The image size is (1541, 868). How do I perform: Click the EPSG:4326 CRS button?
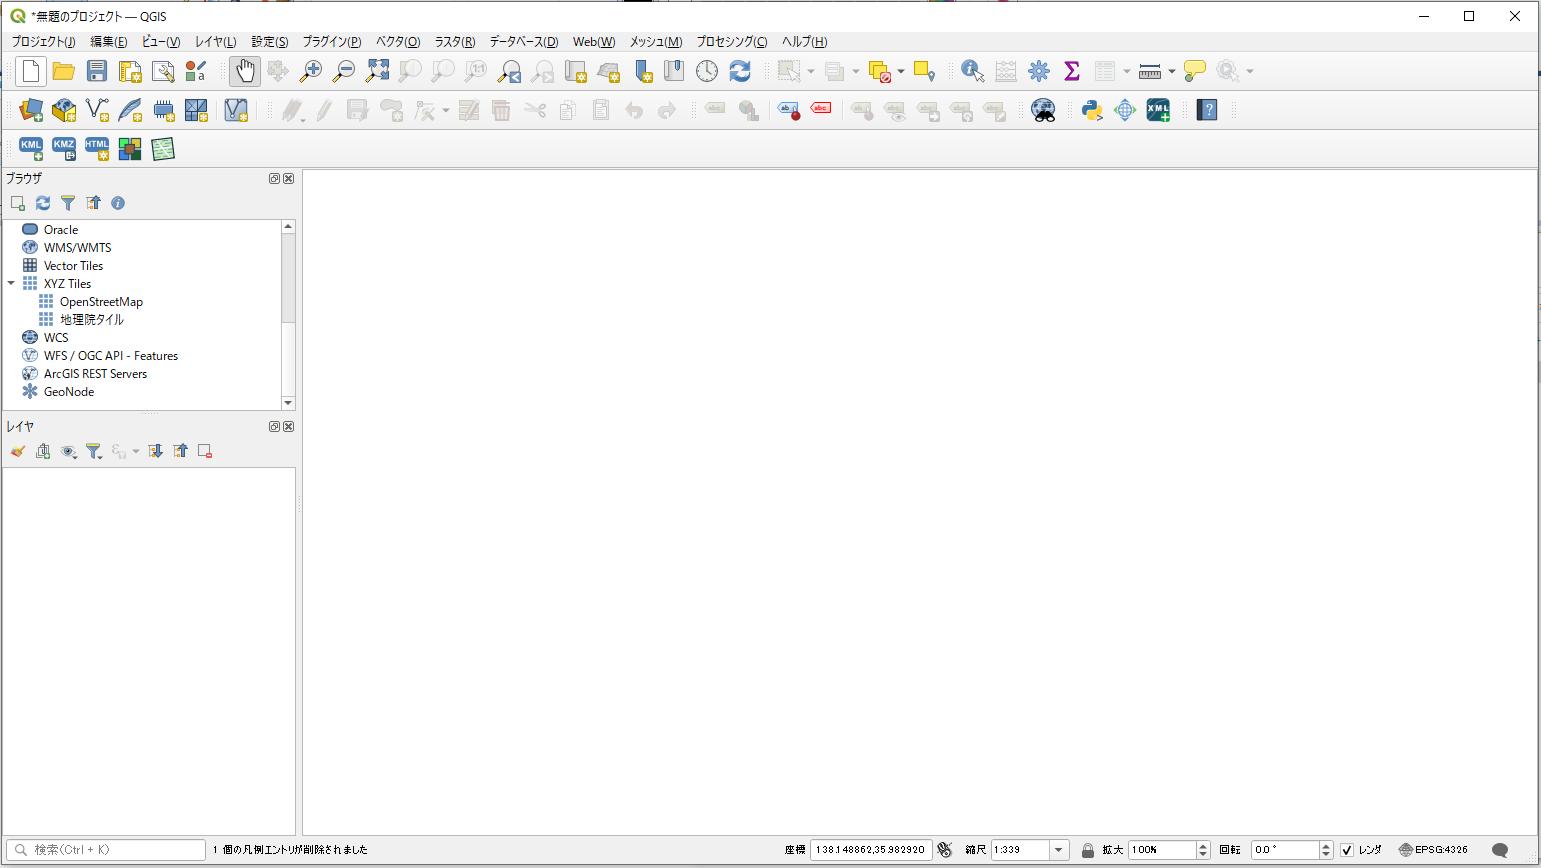1433,850
